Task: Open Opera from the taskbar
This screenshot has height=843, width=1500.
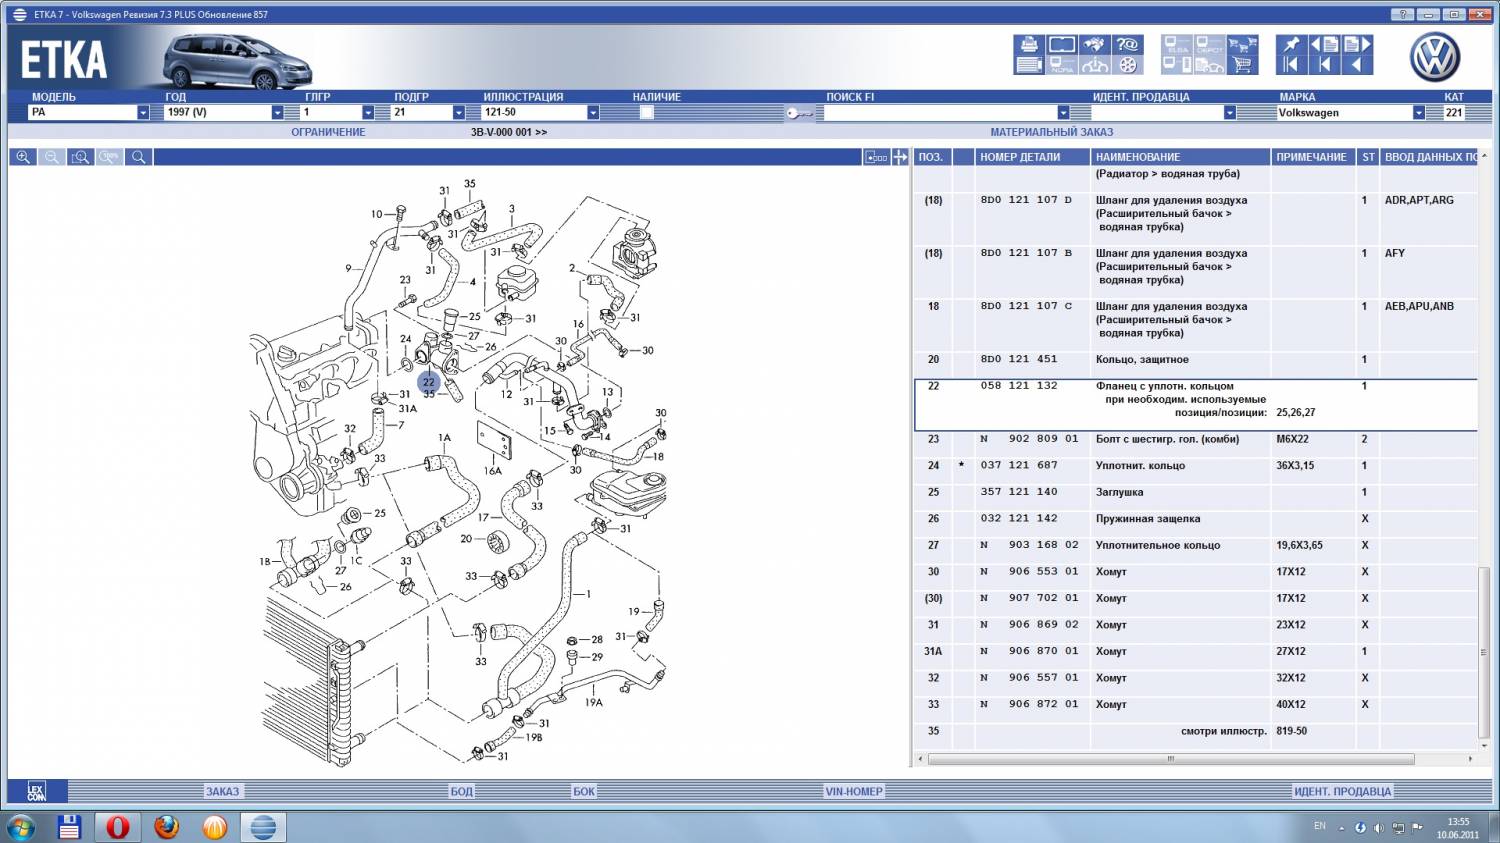Action: pos(118,827)
